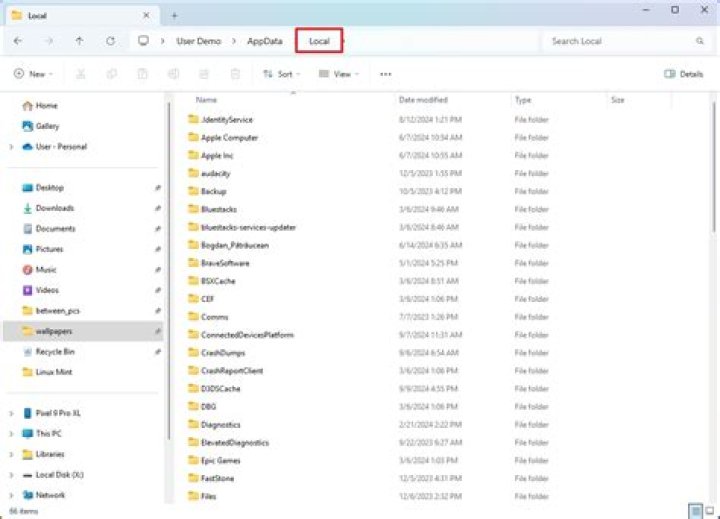Unpin wallpapers using its pin icon
This screenshot has height=519, width=720.
tap(158, 331)
